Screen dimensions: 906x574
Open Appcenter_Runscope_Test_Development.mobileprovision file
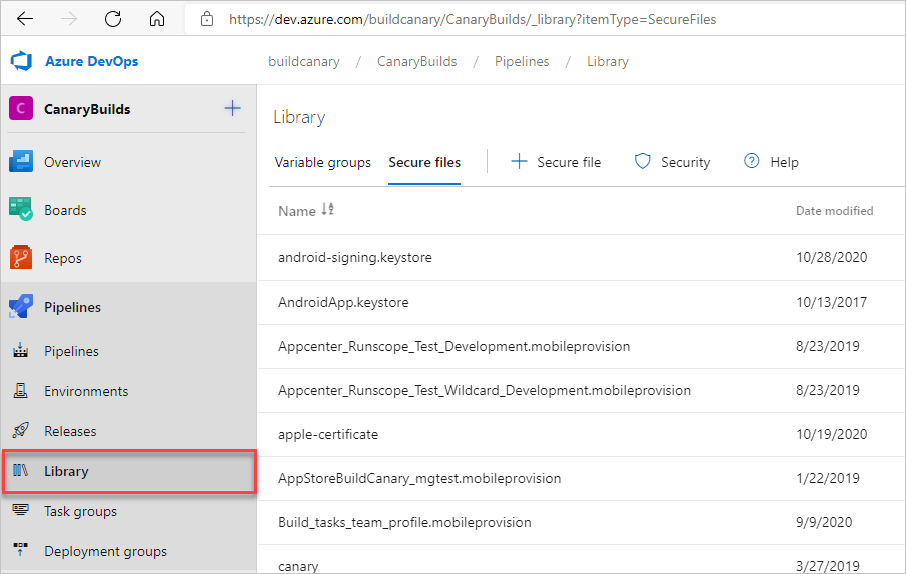[454, 346]
